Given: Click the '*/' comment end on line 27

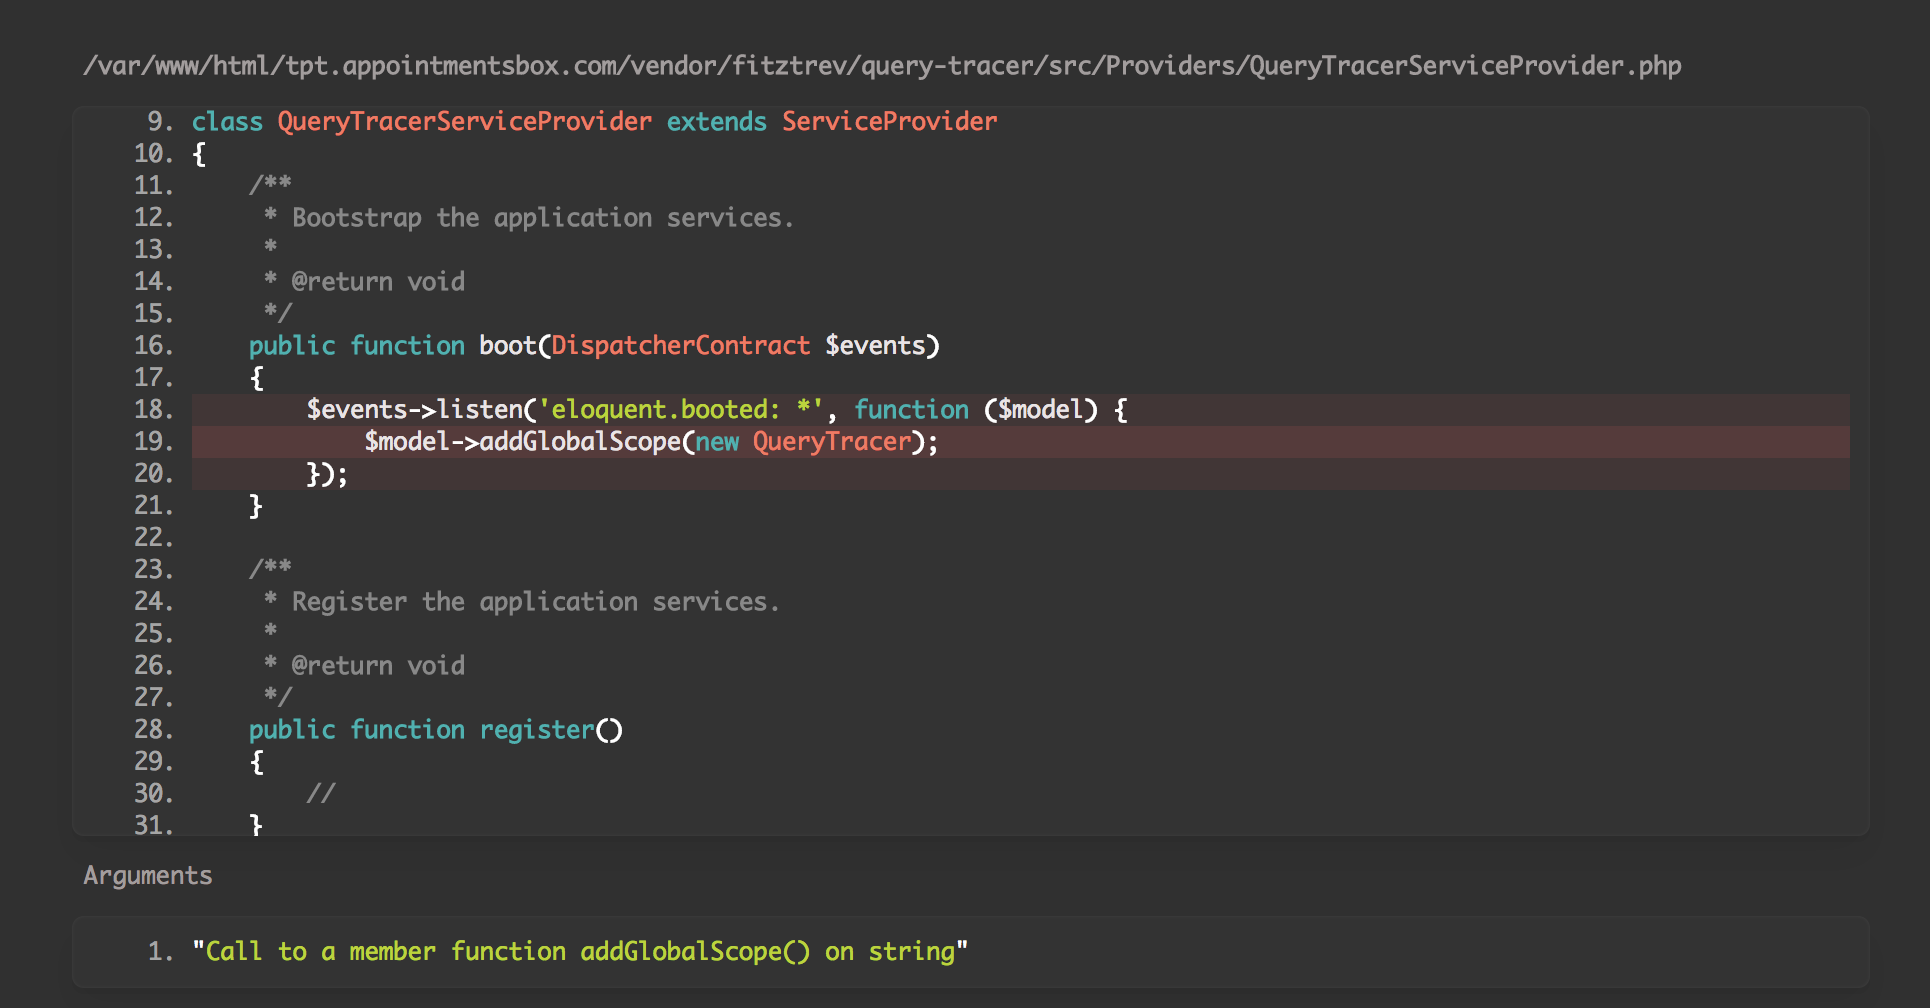Looking at the screenshot, I should click(278, 697).
